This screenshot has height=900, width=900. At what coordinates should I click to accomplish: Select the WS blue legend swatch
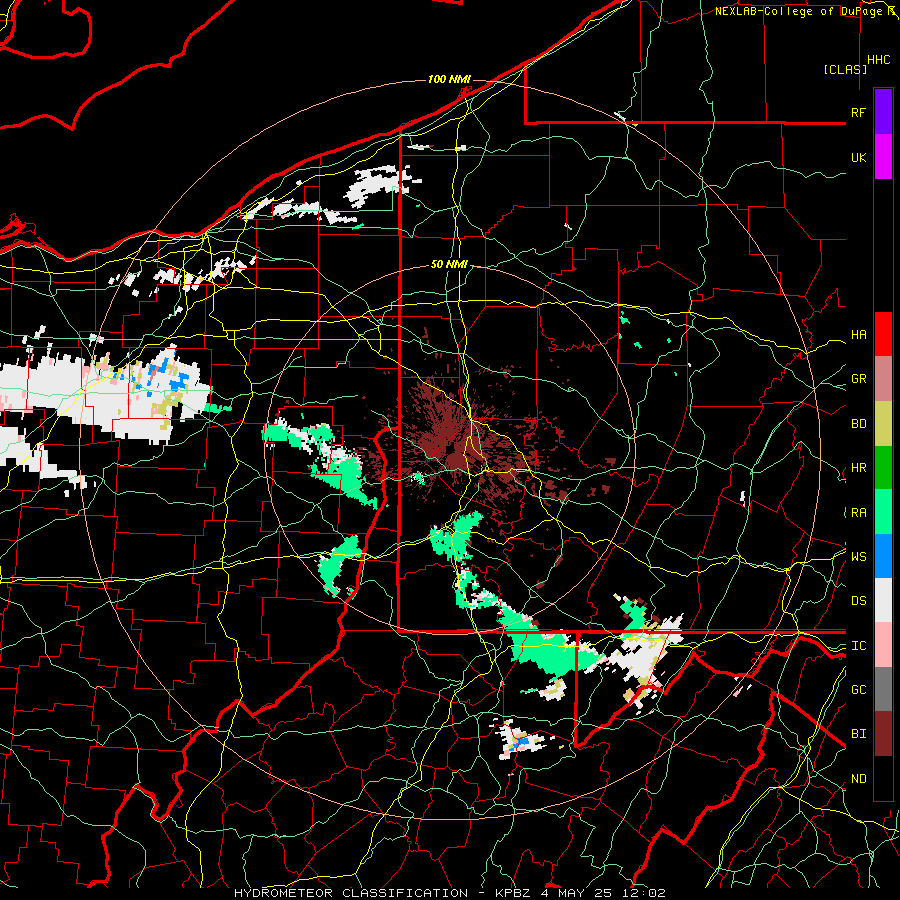tap(883, 556)
